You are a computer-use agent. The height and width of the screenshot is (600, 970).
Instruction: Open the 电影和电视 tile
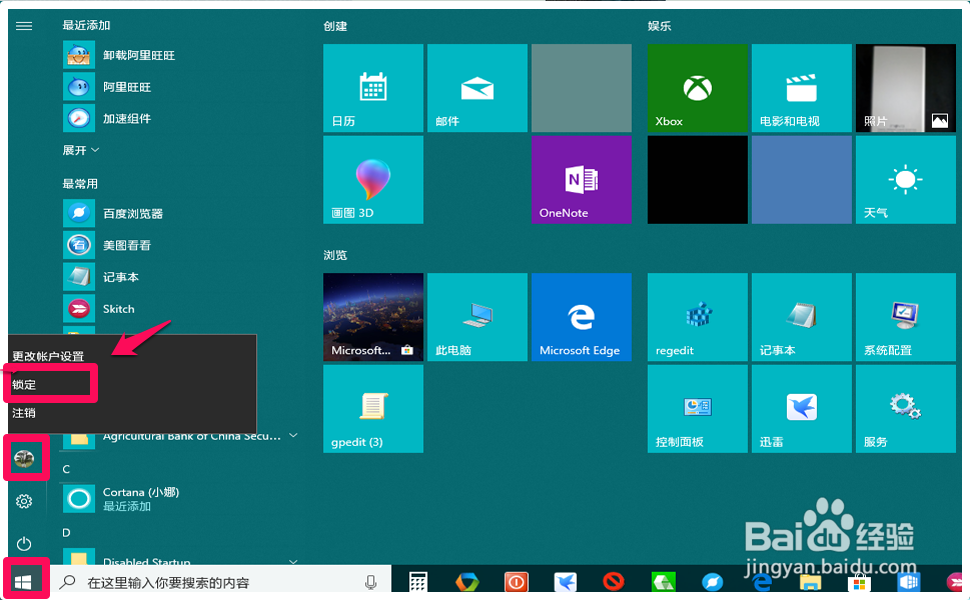point(801,88)
